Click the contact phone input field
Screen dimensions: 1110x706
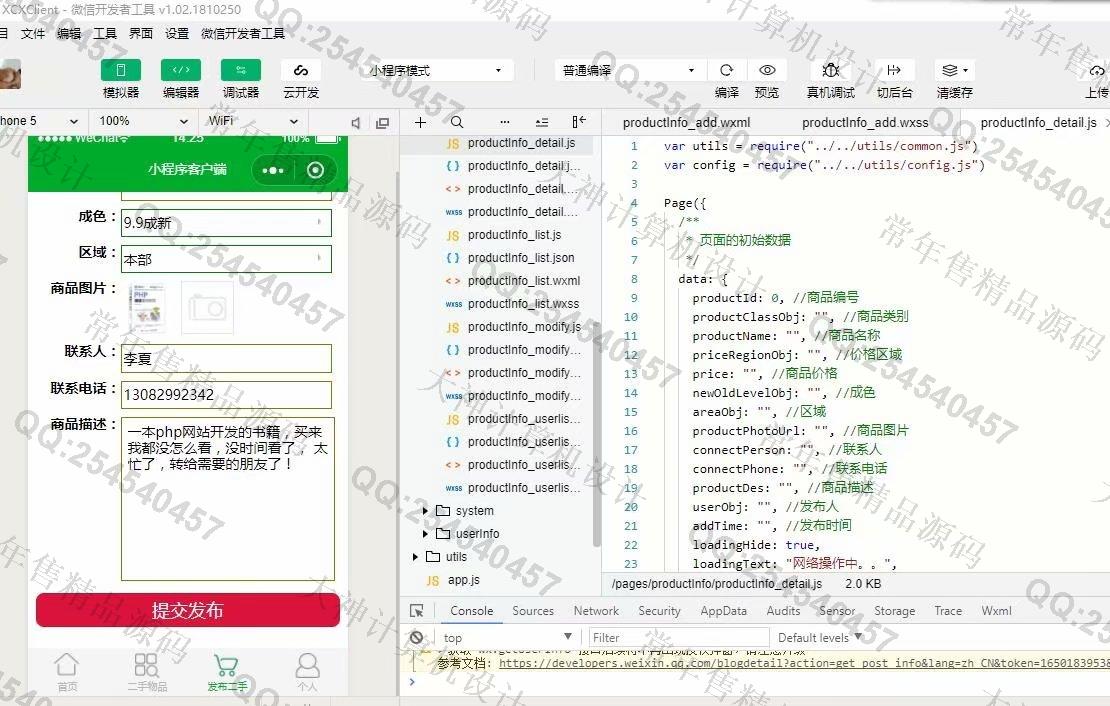click(x=226, y=395)
